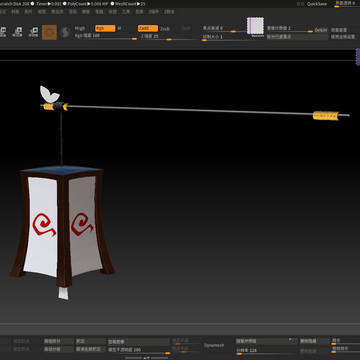
Task: Select the white butterfly ornament on pole
Action: pyautogui.click(x=49, y=94)
